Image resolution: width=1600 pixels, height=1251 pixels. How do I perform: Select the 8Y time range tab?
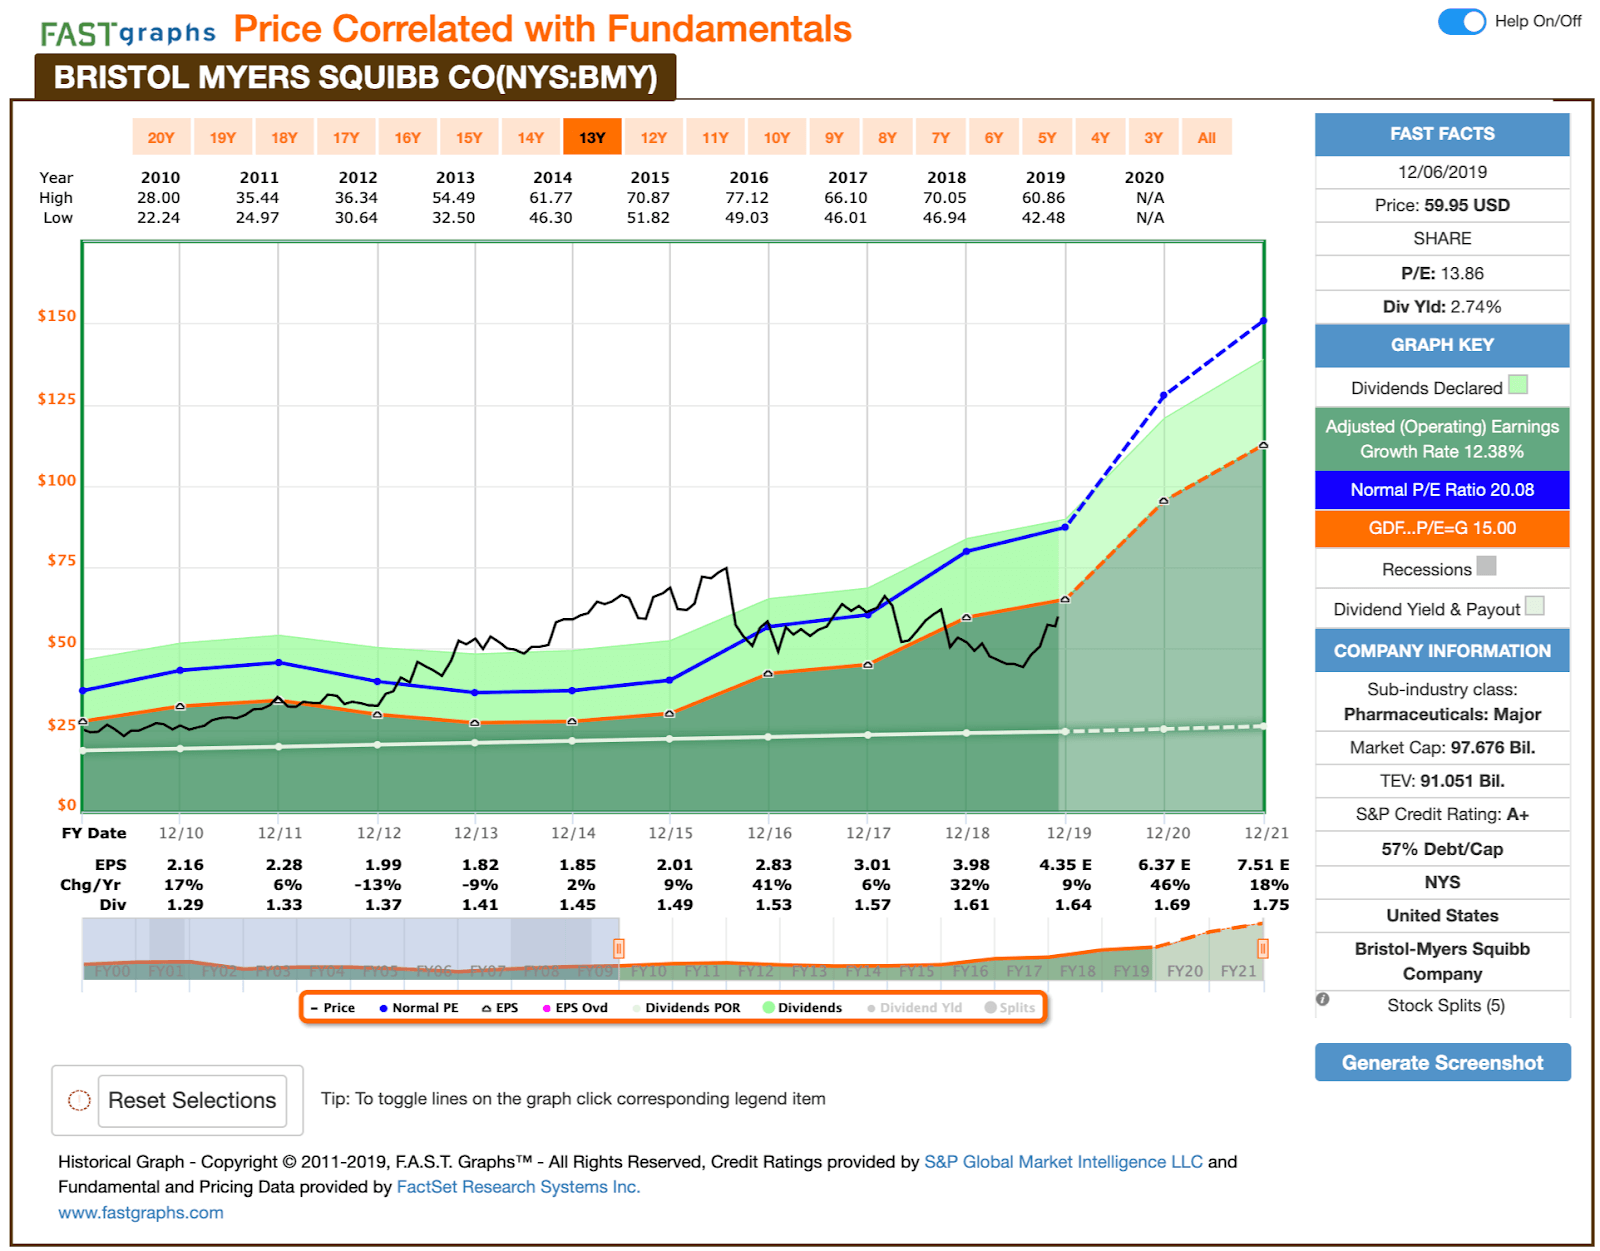[x=887, y=138]
